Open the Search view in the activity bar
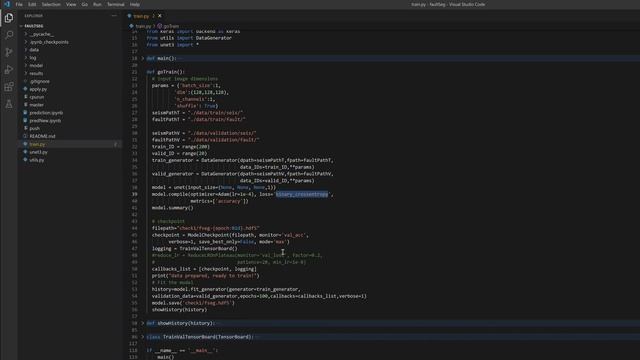 coord(9,35)
